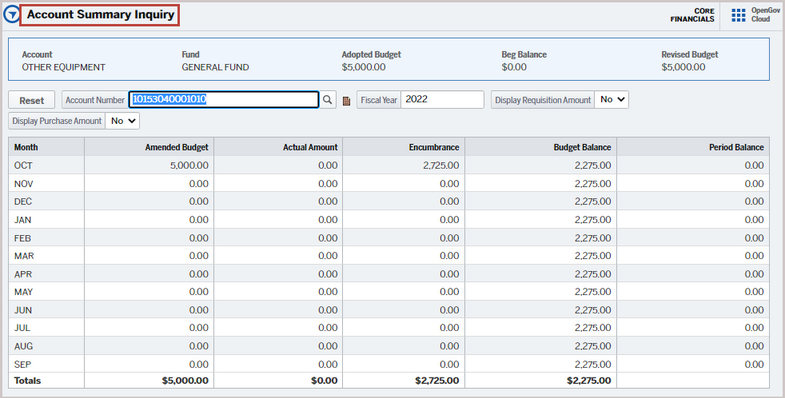Select the MAR month row label
Image resolution: width=785 pixels, height=398 pixels.
(x=24, y=256)
